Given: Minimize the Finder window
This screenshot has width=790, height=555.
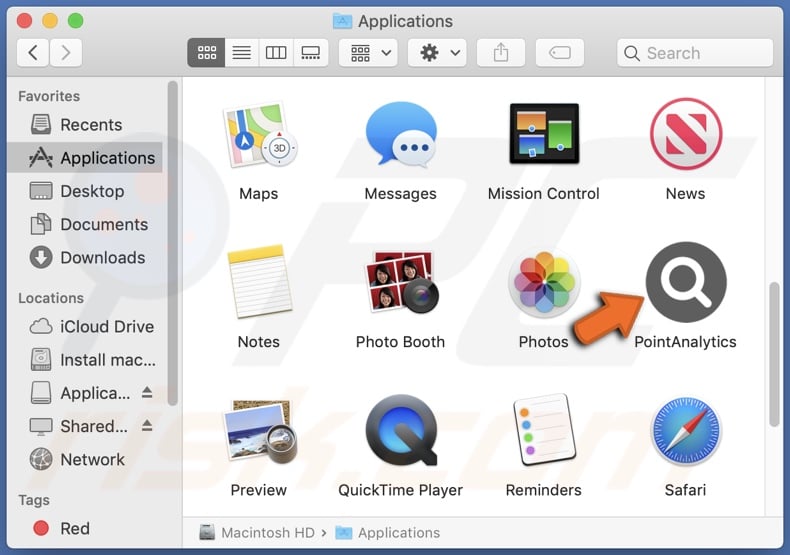Looking at the screenshot, I should 50,21.
